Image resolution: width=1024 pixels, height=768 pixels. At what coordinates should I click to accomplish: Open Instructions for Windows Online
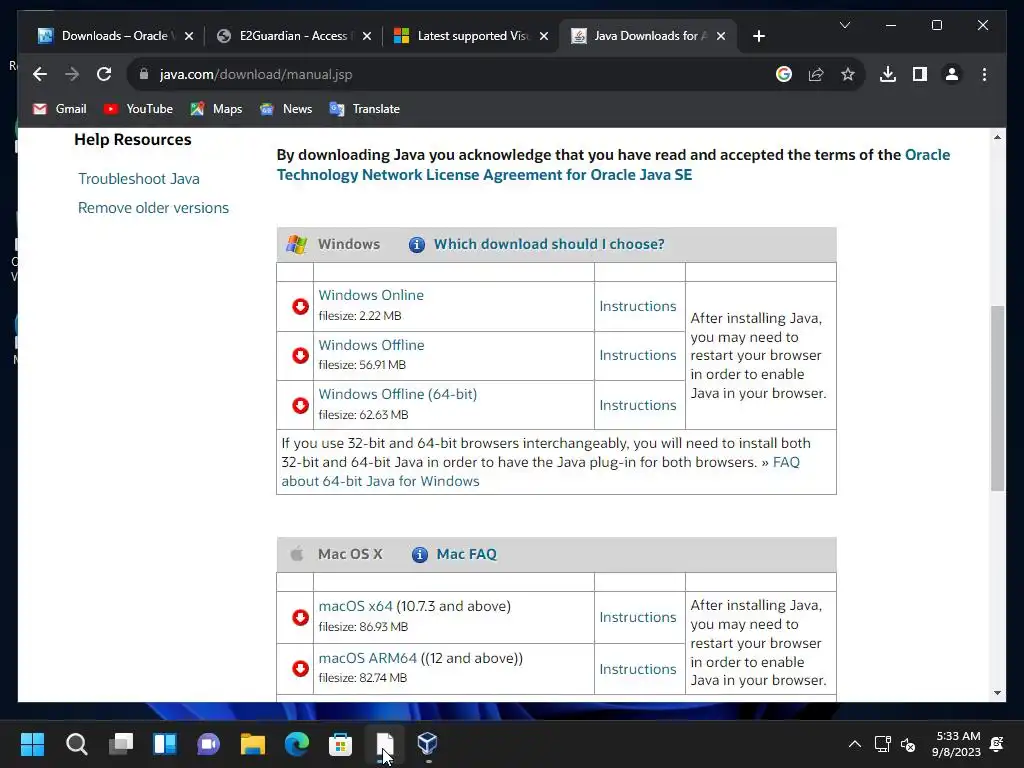pos(638,306)
